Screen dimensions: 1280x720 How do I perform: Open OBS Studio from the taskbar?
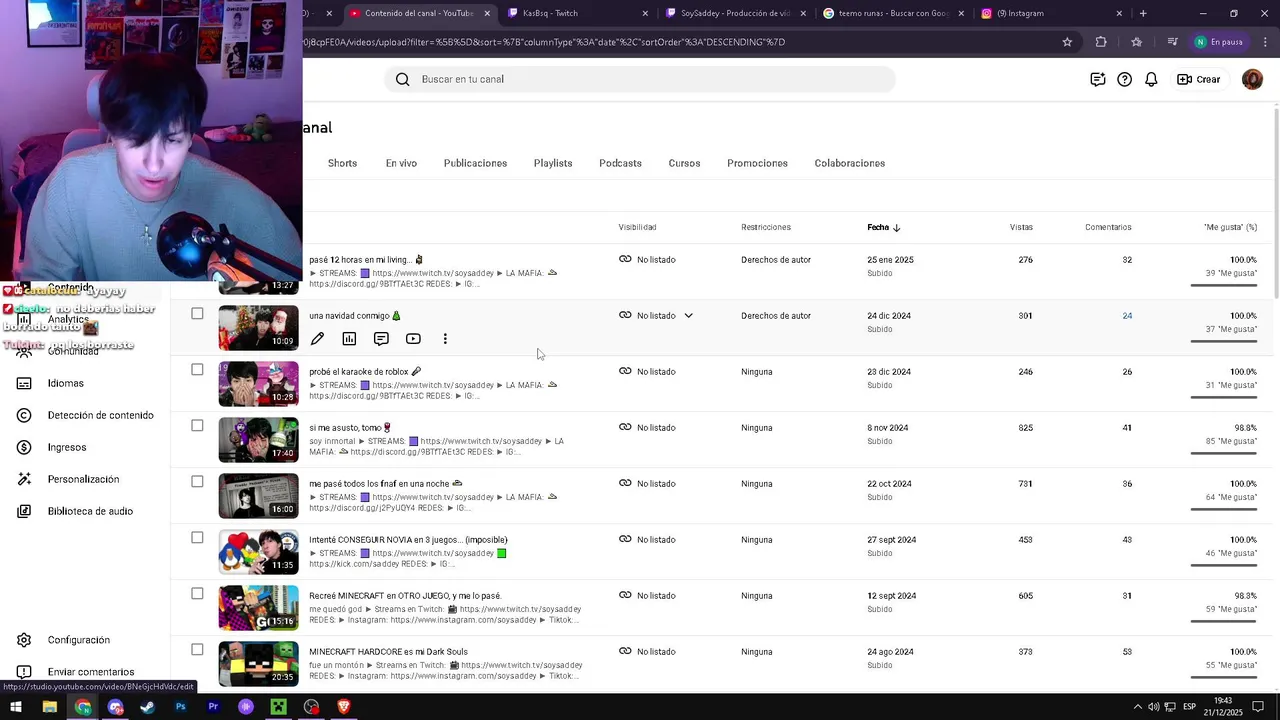[311, 707]
